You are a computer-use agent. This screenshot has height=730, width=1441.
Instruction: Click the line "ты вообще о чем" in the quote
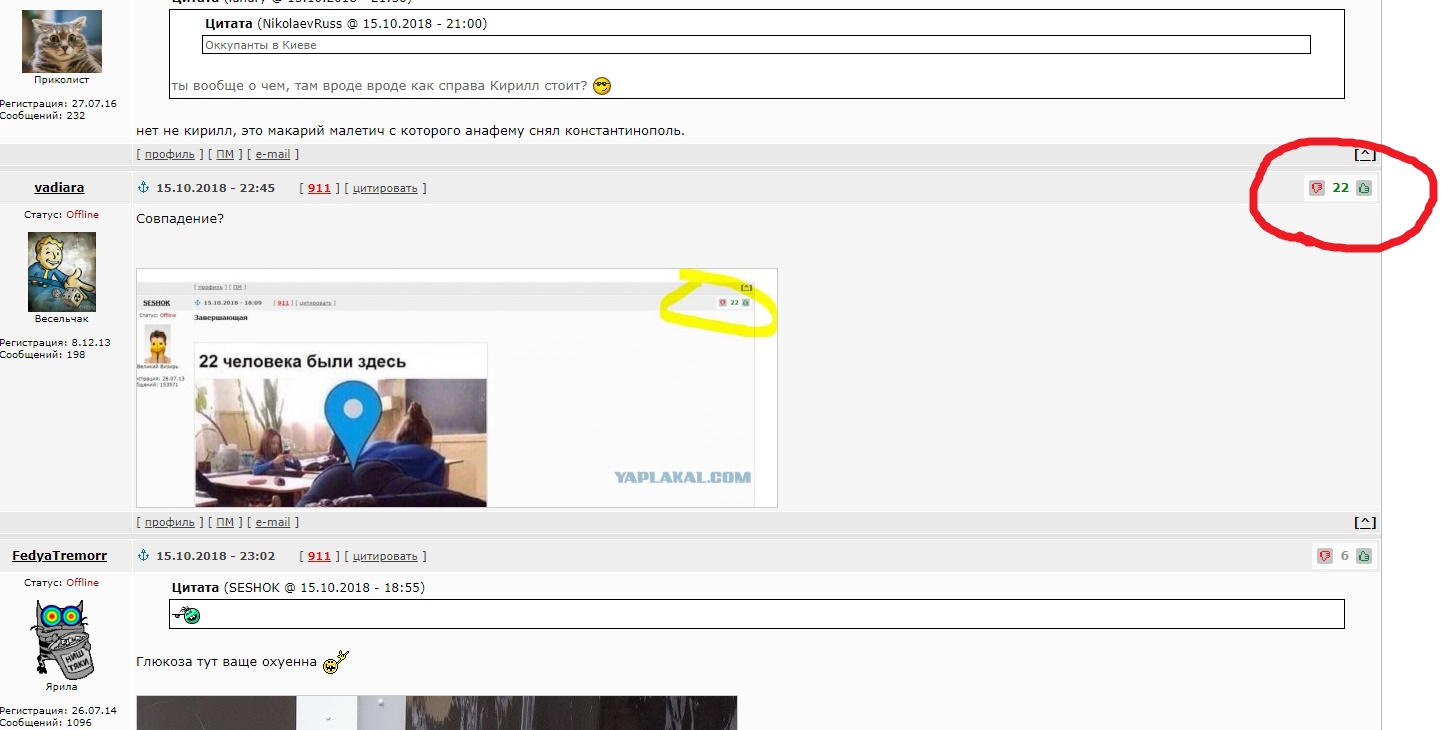[x=379, y=86]
